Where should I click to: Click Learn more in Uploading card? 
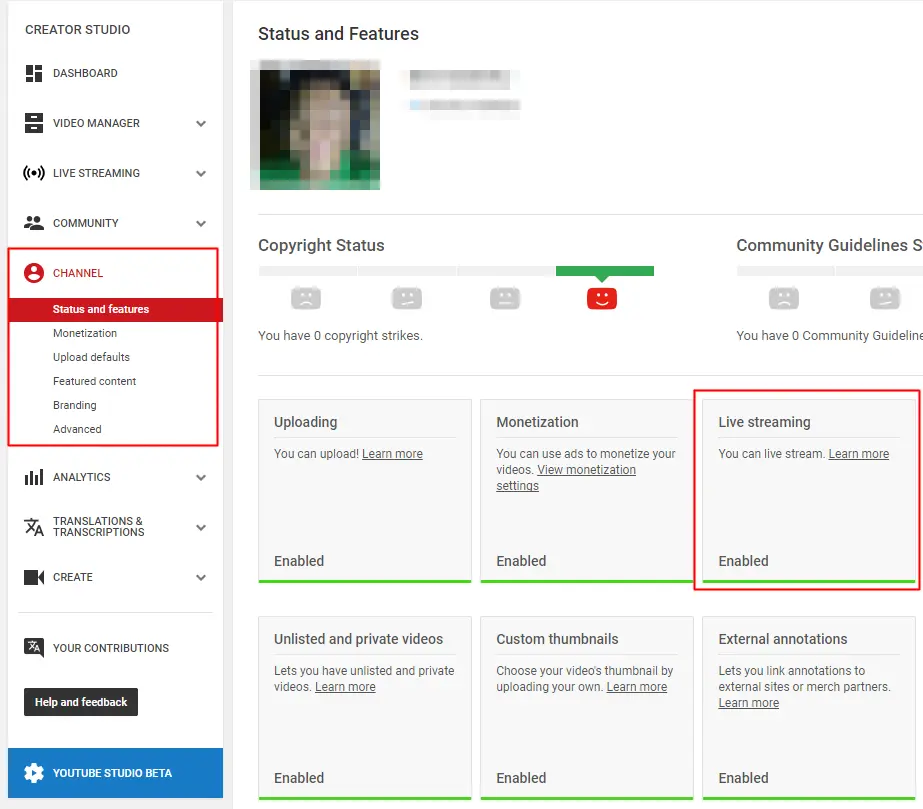392,454
